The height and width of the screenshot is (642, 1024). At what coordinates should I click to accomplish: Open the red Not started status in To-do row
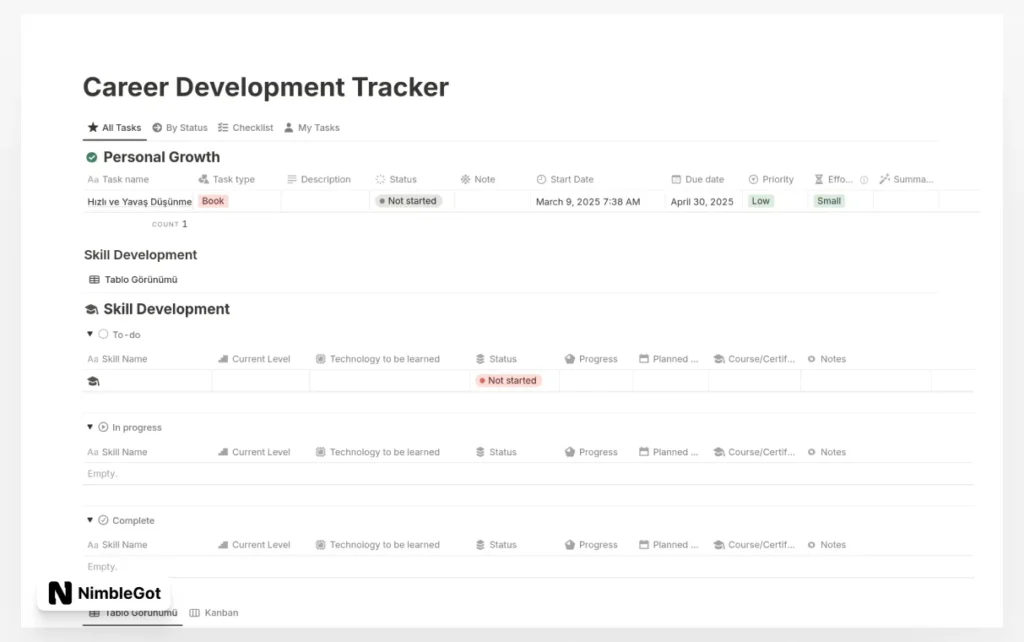pos(508,380)
